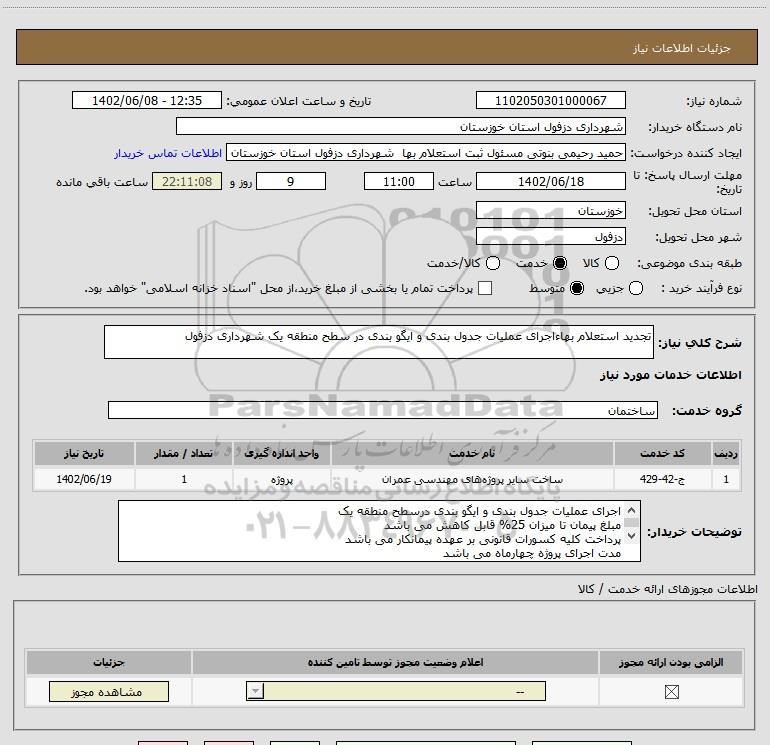Click request creator field حمید رحیمی

426,153
